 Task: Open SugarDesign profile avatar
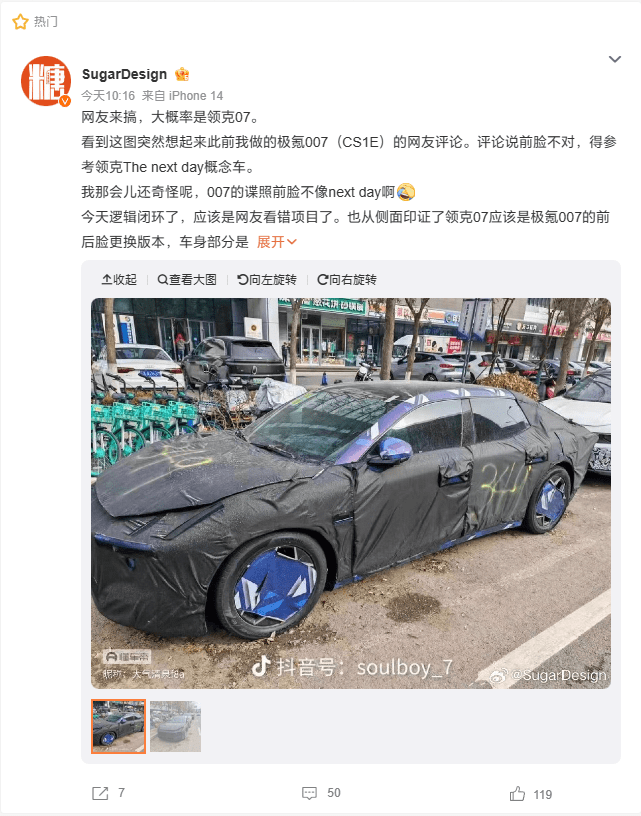tap(46, 81)
